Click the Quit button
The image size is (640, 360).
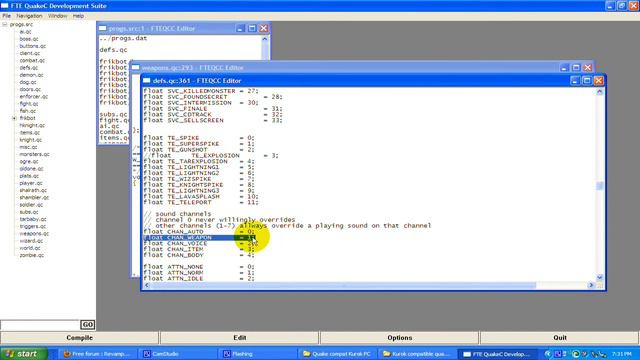pyautogui.click(x=560, y=338)
